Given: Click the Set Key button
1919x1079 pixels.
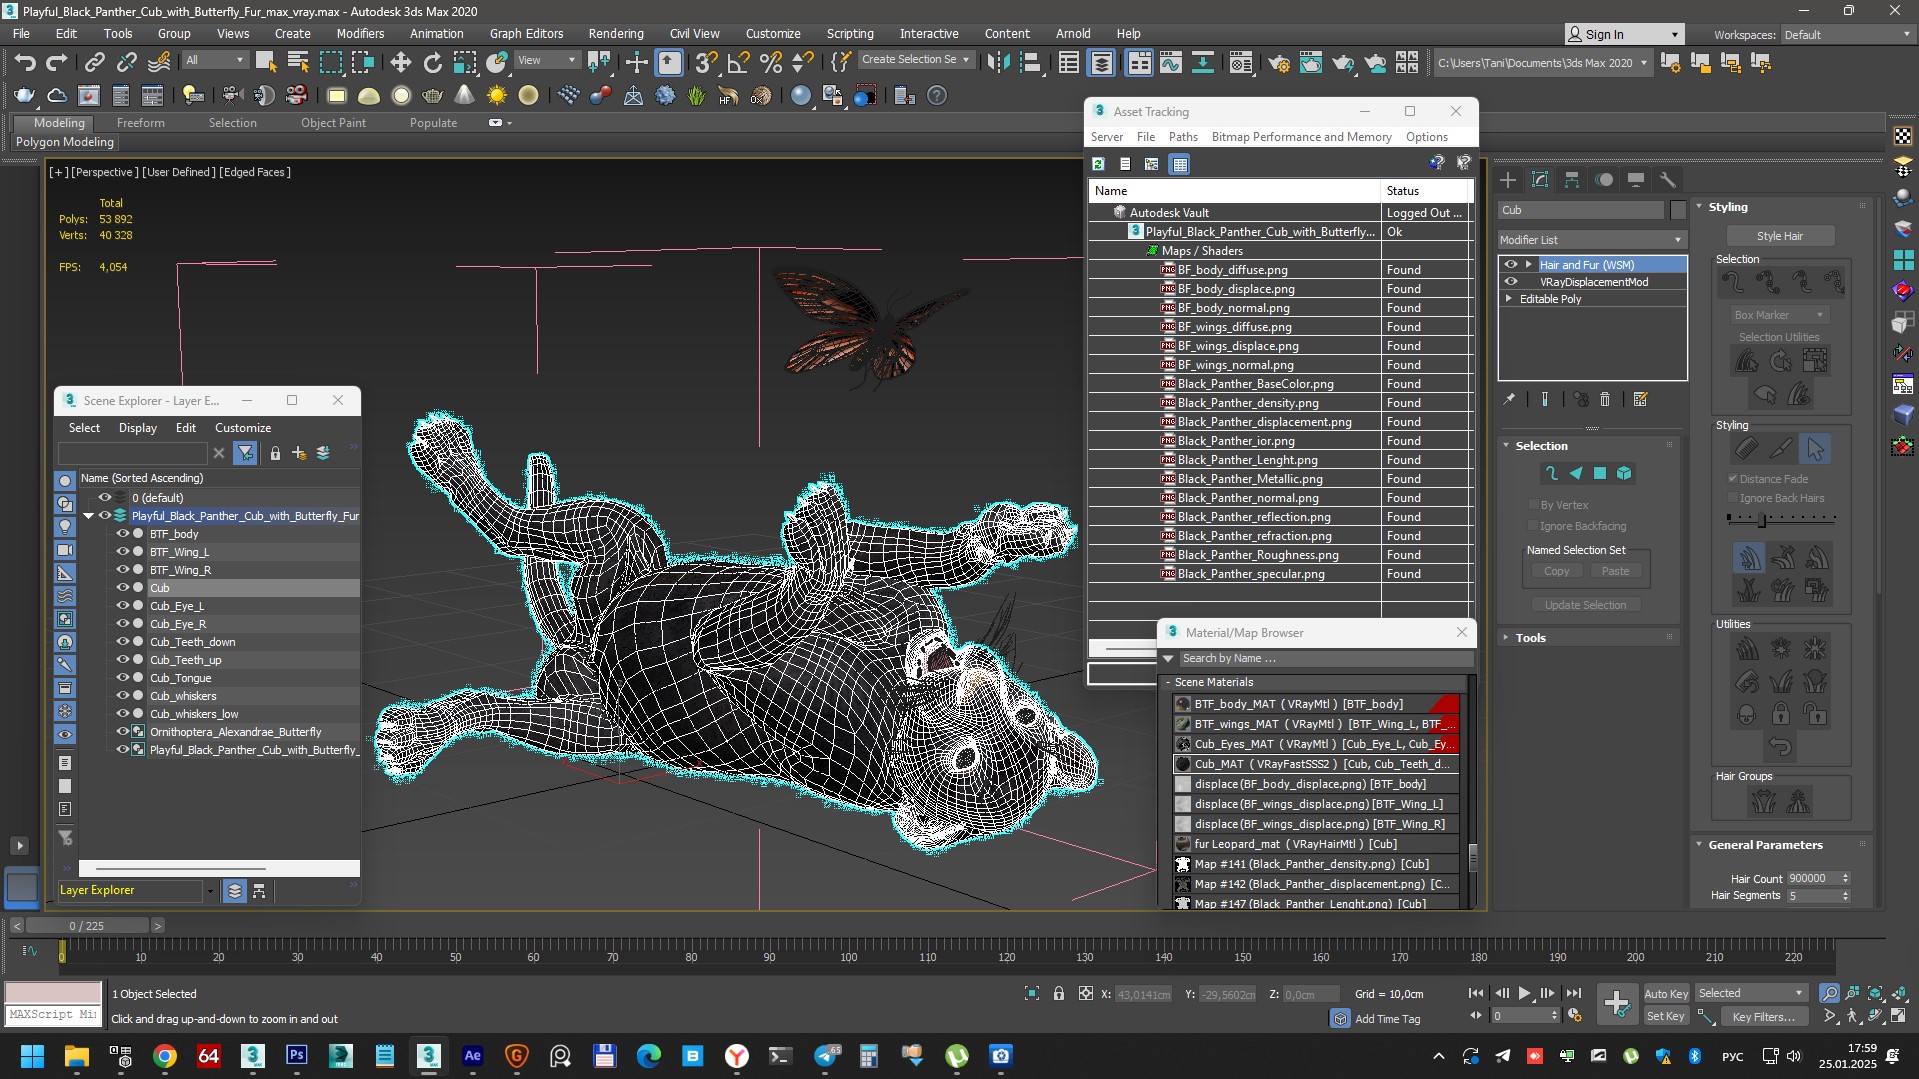Looking at the screenshot, I should click(1666, 1017).
